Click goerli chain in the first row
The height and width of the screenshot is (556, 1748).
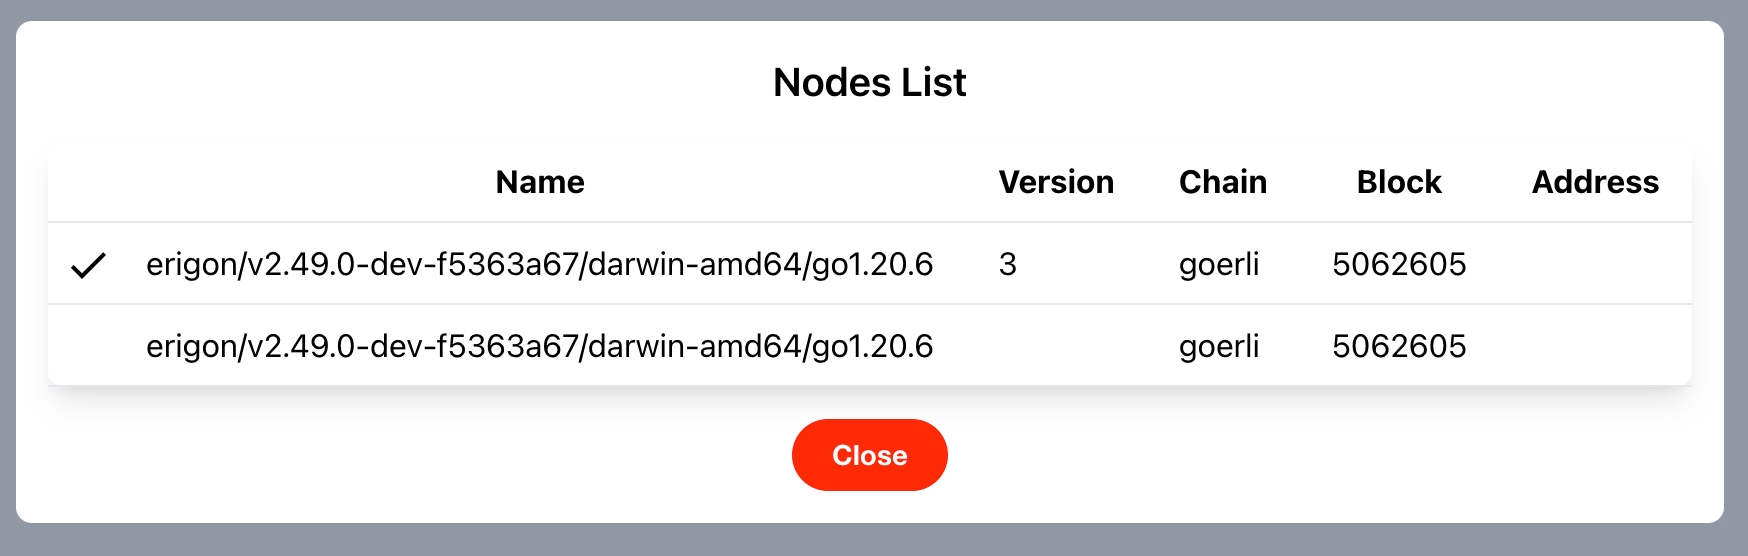[x=1219, y=264]
